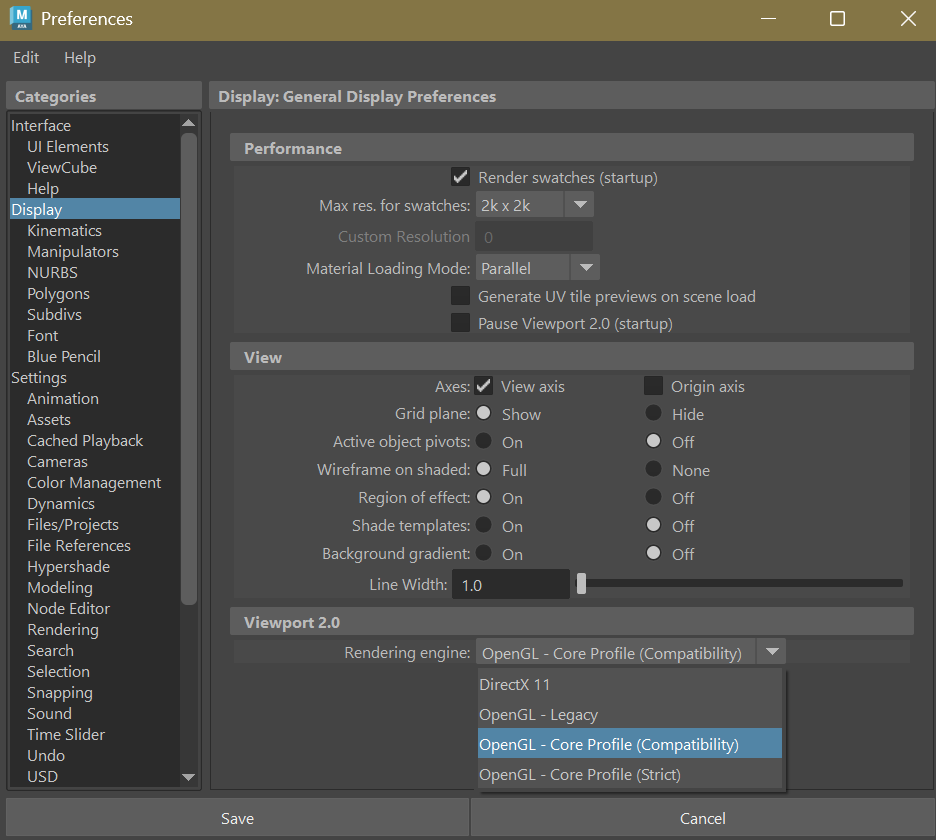
Task: Set Grid plane to Show
Action: click(484, 413)
